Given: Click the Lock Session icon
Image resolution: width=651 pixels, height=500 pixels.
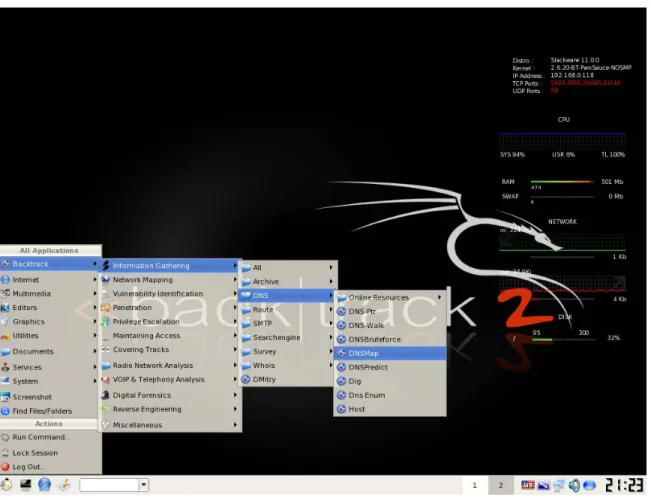Looking at the screenshot, I should (5, 453).
